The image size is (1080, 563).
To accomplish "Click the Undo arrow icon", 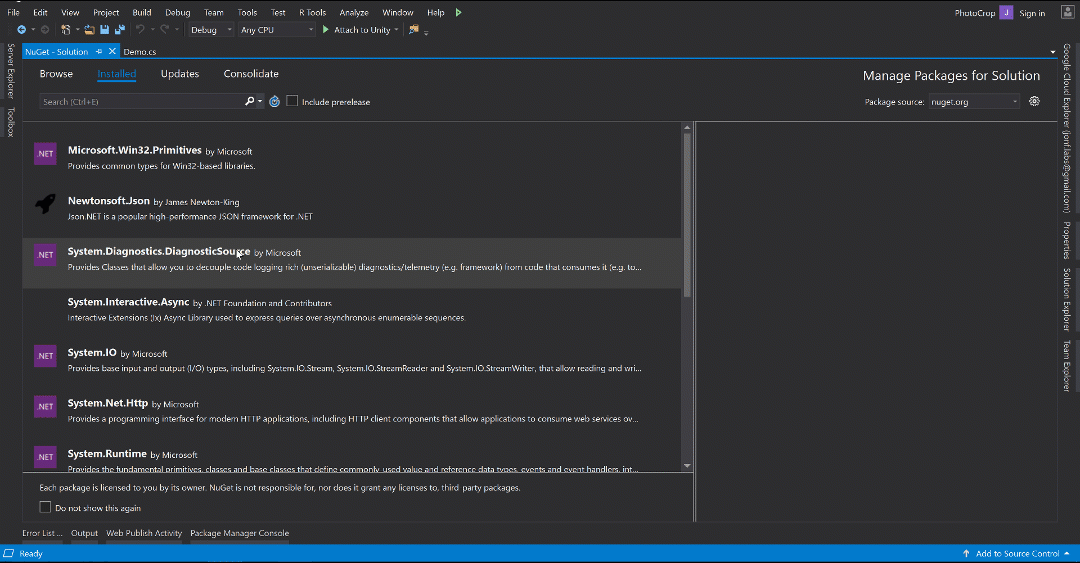I will (x=140, y=30).
